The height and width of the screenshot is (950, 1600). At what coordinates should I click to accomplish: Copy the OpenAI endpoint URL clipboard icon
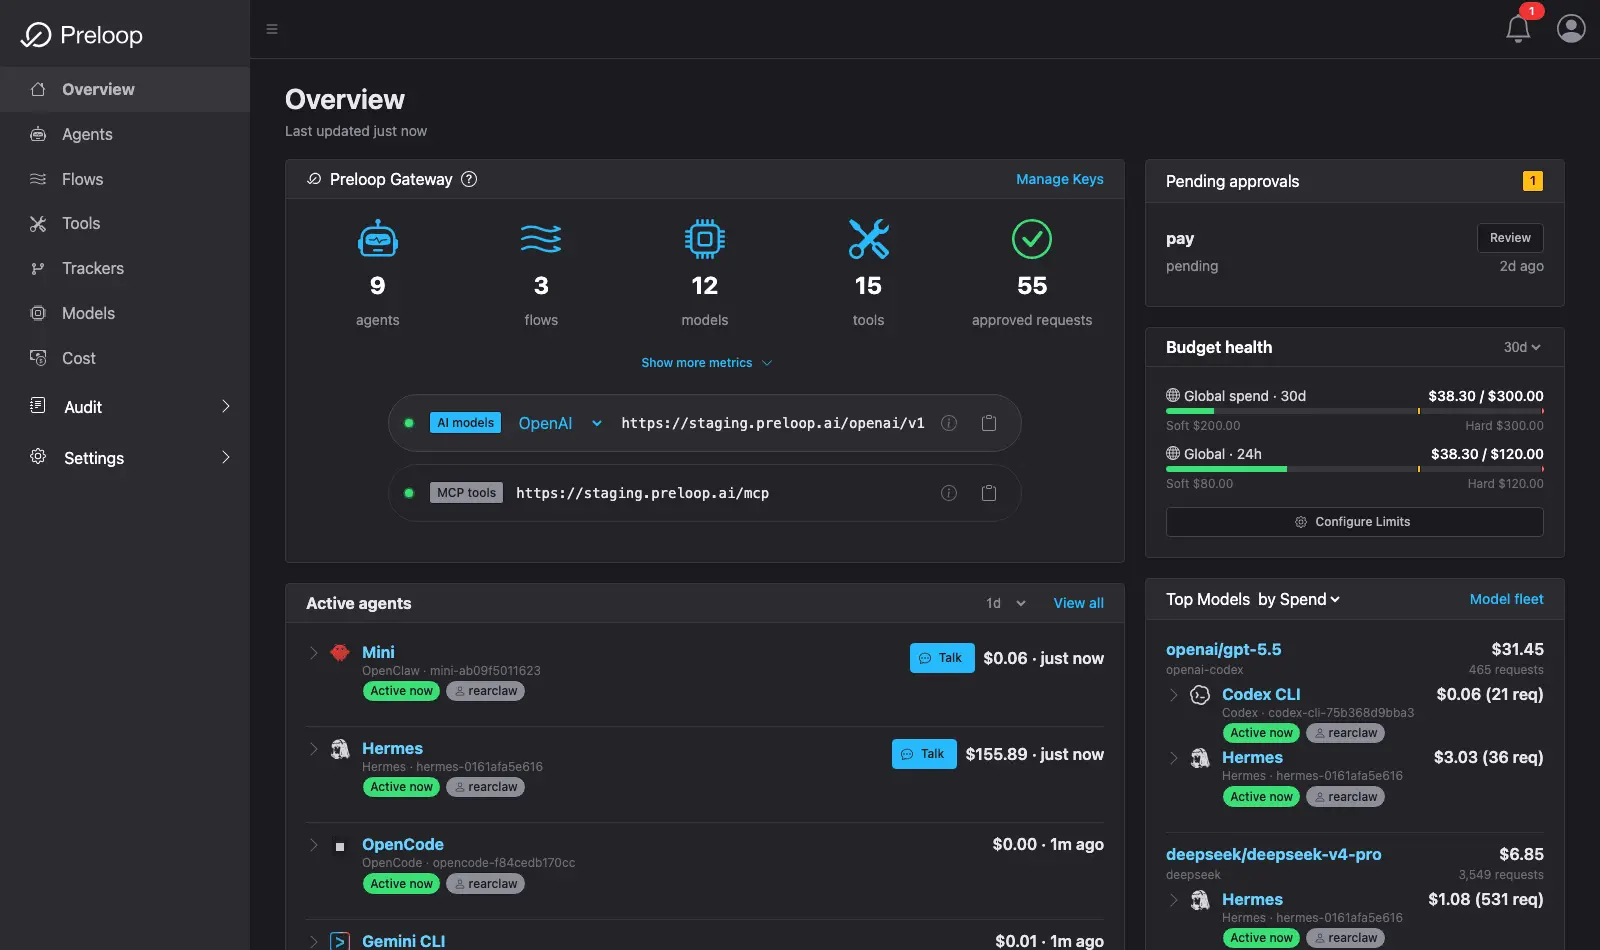[989, 423]
